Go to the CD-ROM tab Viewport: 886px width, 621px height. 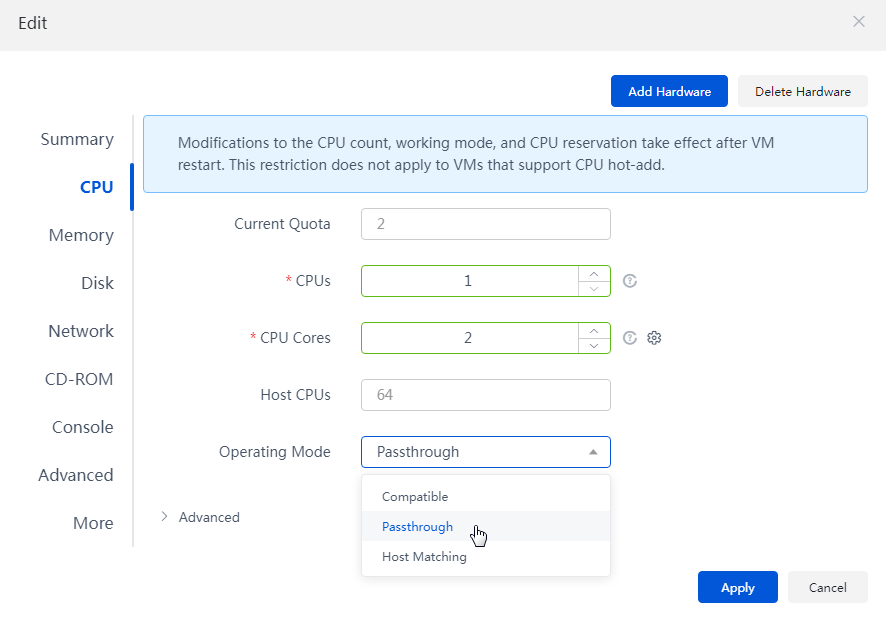(x=79, y=379)
